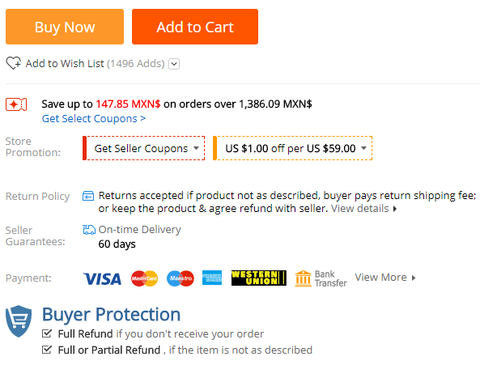Click the Return Policy box icon

[88, 196]
